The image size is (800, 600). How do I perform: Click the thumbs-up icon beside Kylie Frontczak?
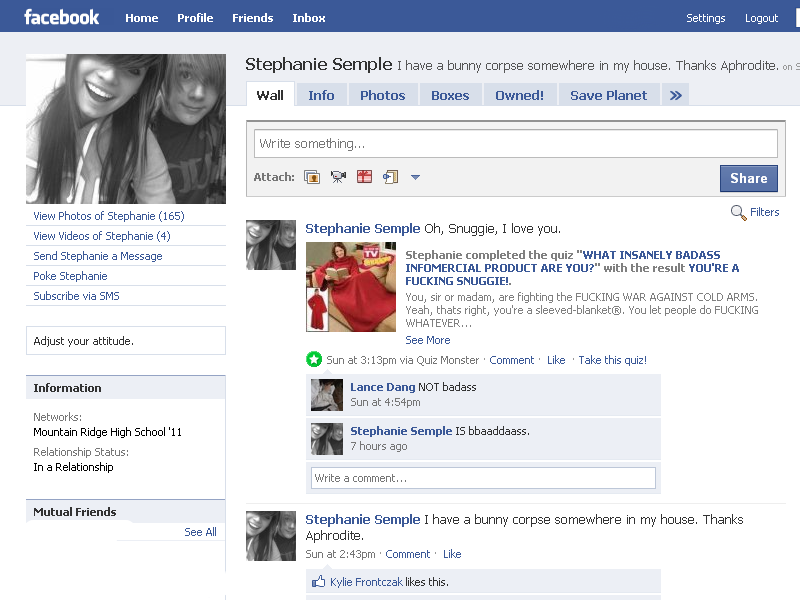tap(320, 582)
